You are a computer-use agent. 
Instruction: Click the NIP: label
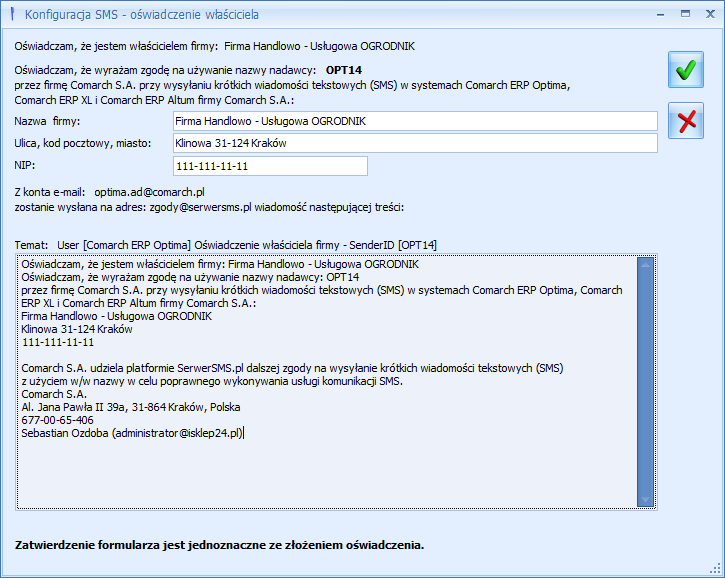coord(25,165)
